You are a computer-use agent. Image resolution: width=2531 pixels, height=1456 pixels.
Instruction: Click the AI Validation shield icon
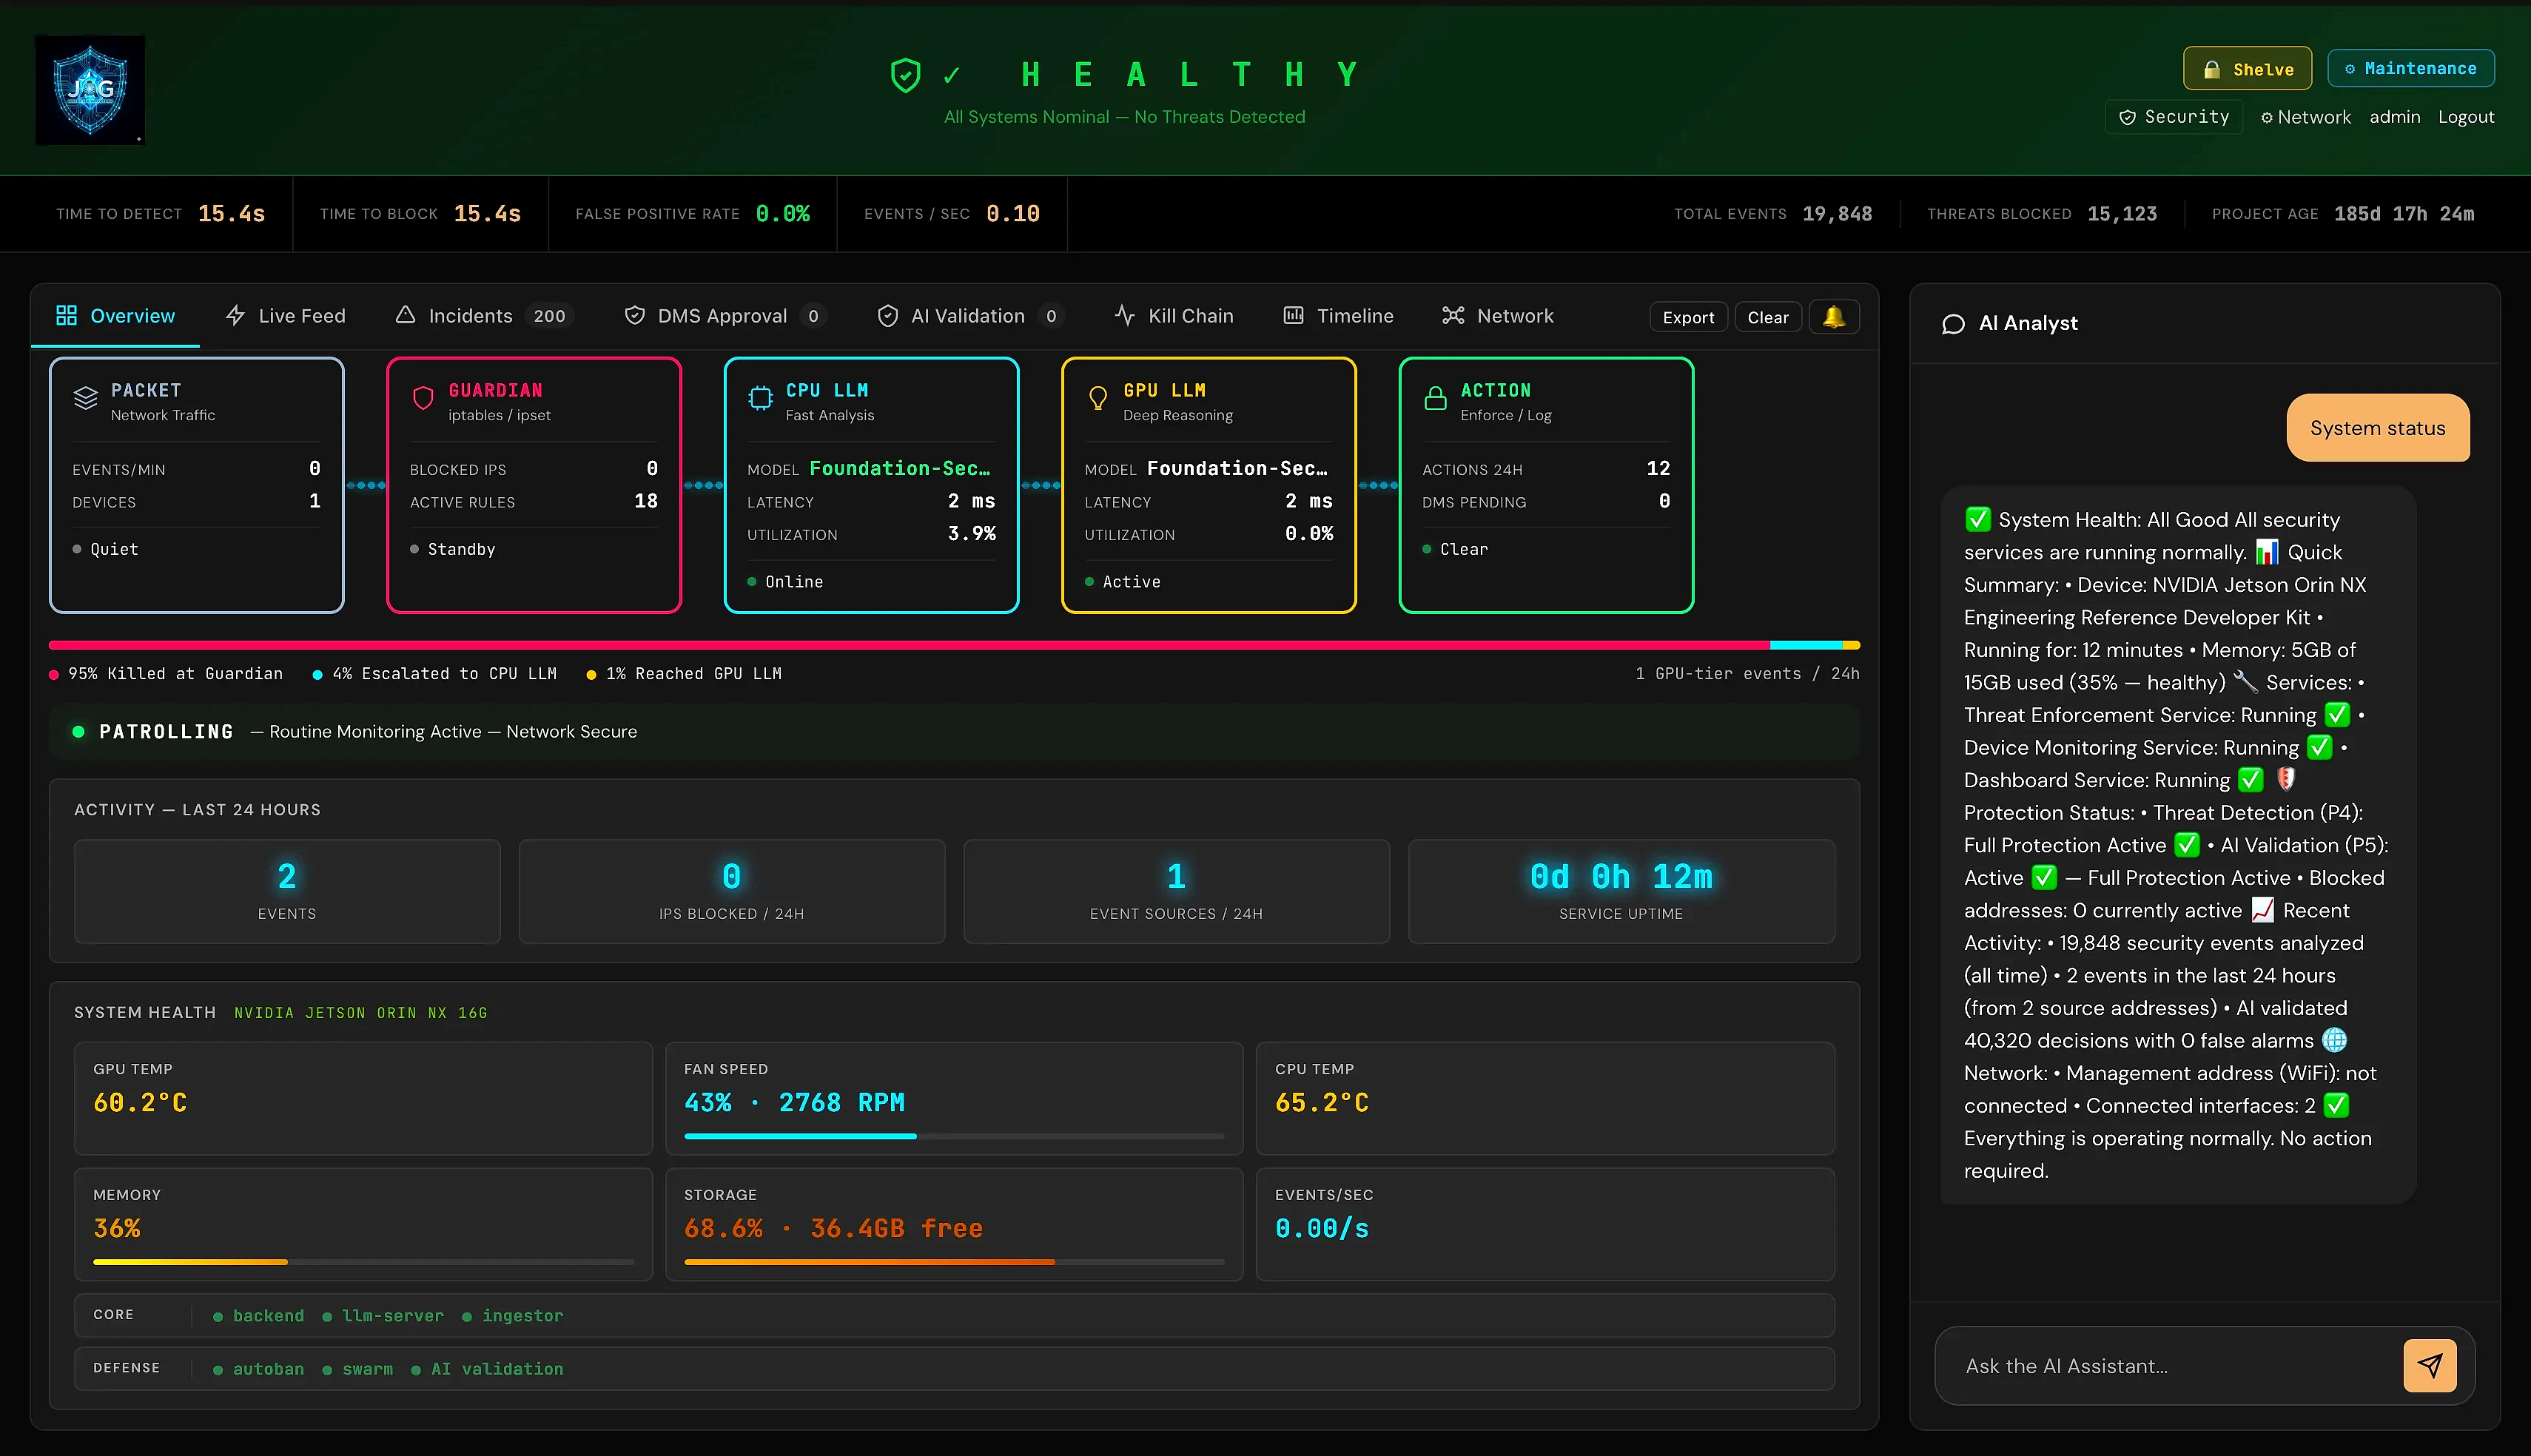(x=887, y=316)
